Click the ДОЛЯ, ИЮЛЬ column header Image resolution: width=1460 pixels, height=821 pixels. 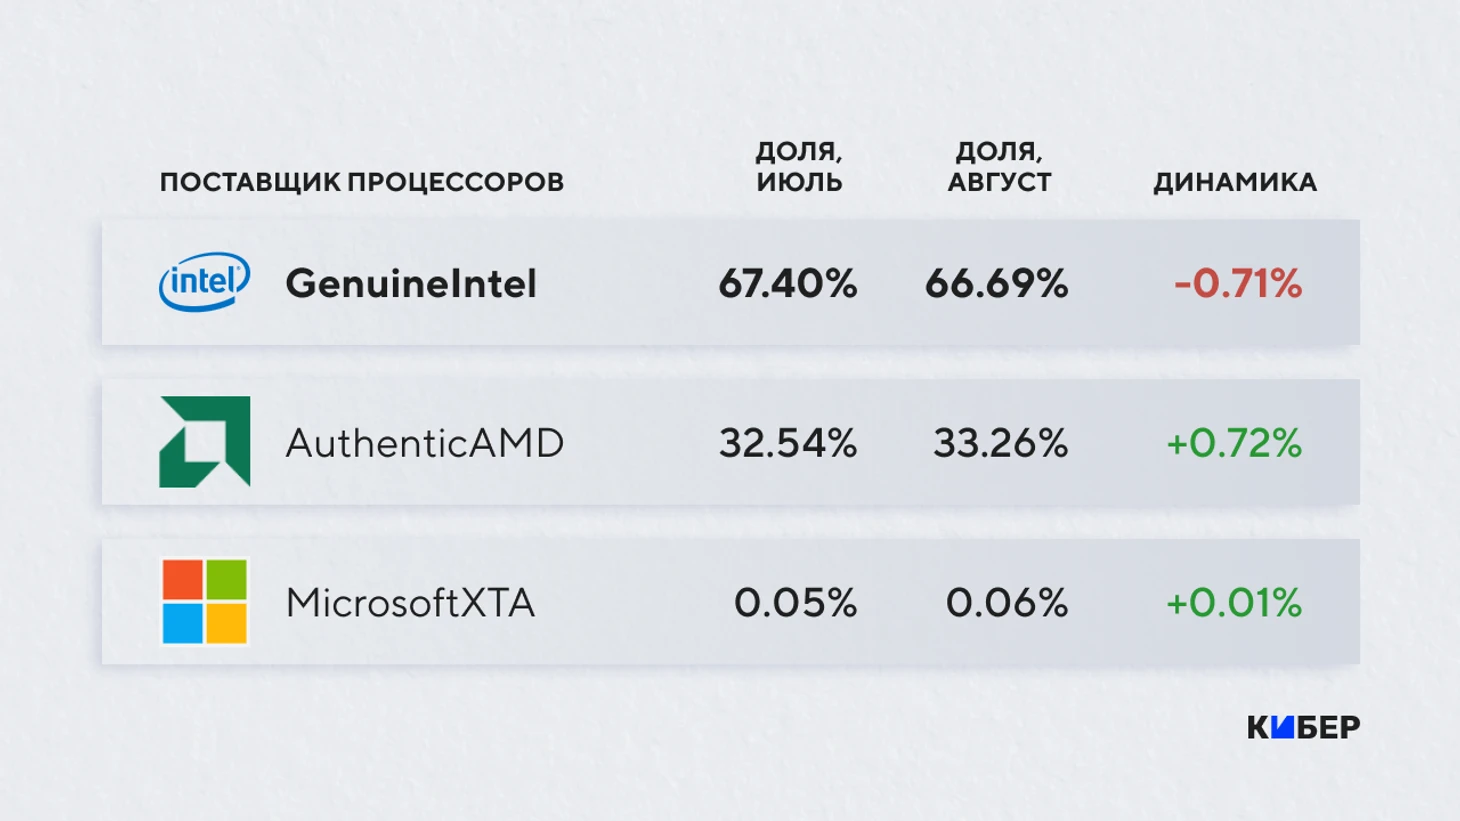(x=799, y=167)
